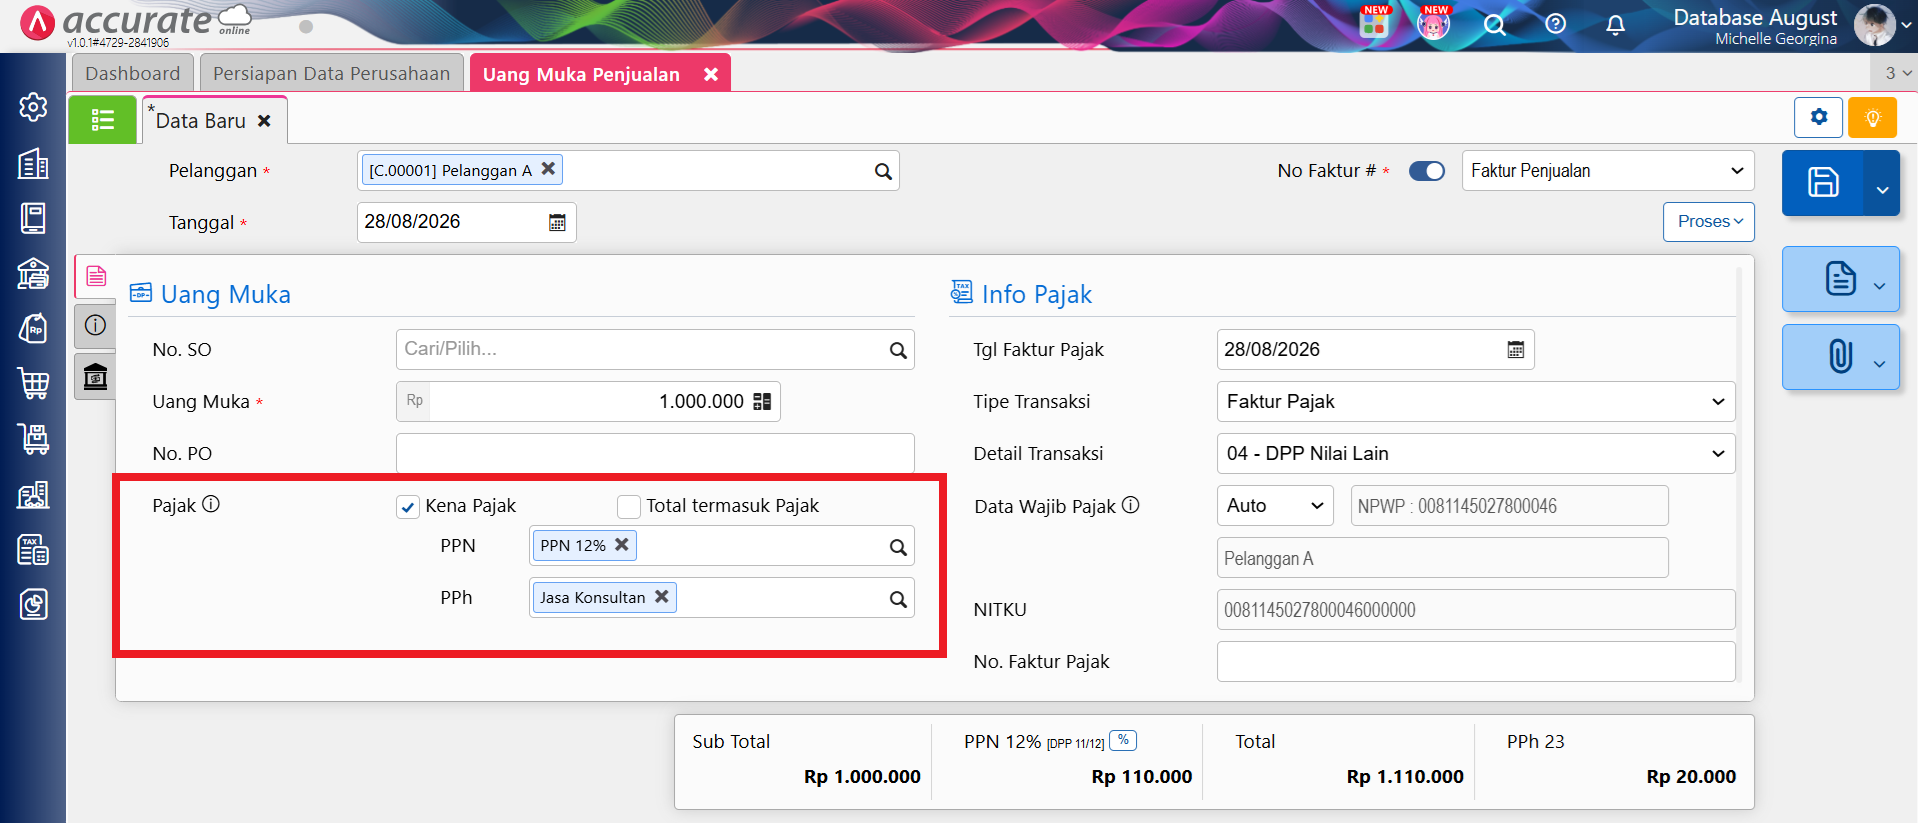
Task: Open the tab count 3 dropdown
Action: 1897,73
